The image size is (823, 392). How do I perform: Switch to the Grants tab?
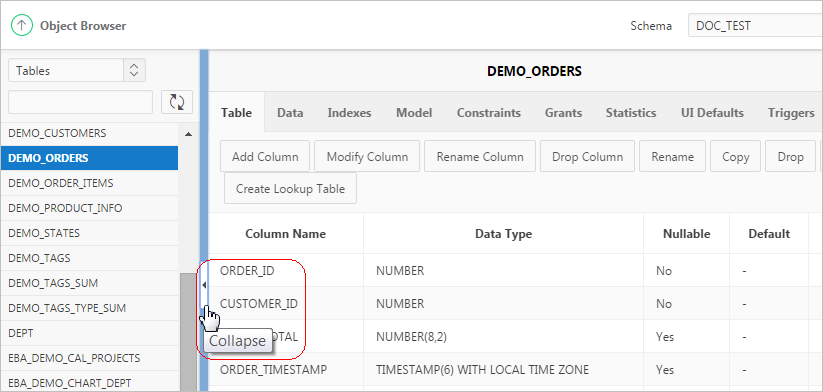(563, 113)
